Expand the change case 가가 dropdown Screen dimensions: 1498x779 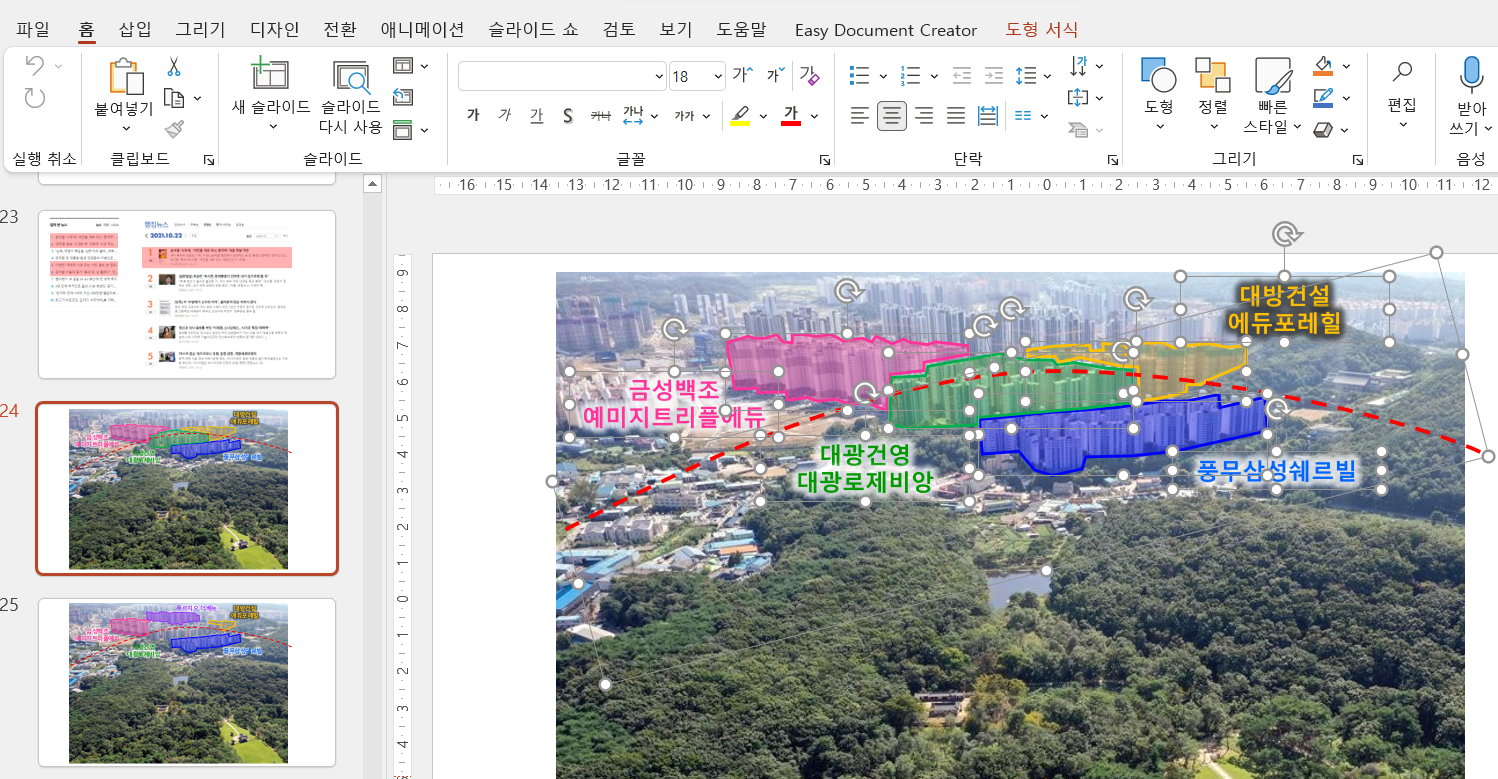[x=706, y=116]
